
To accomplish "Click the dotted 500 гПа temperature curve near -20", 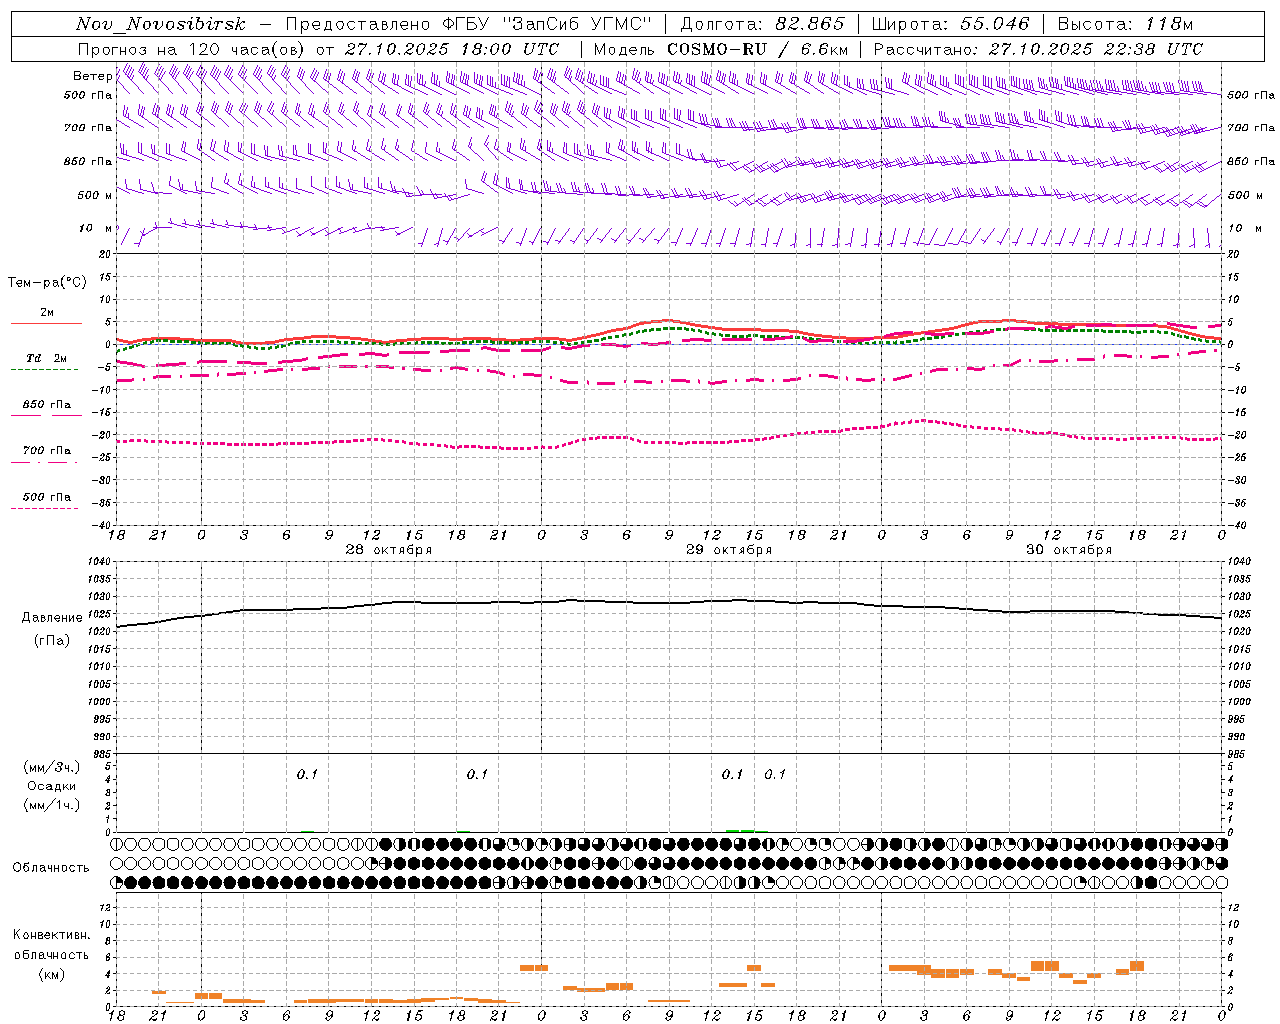I will tap(670, 441).
